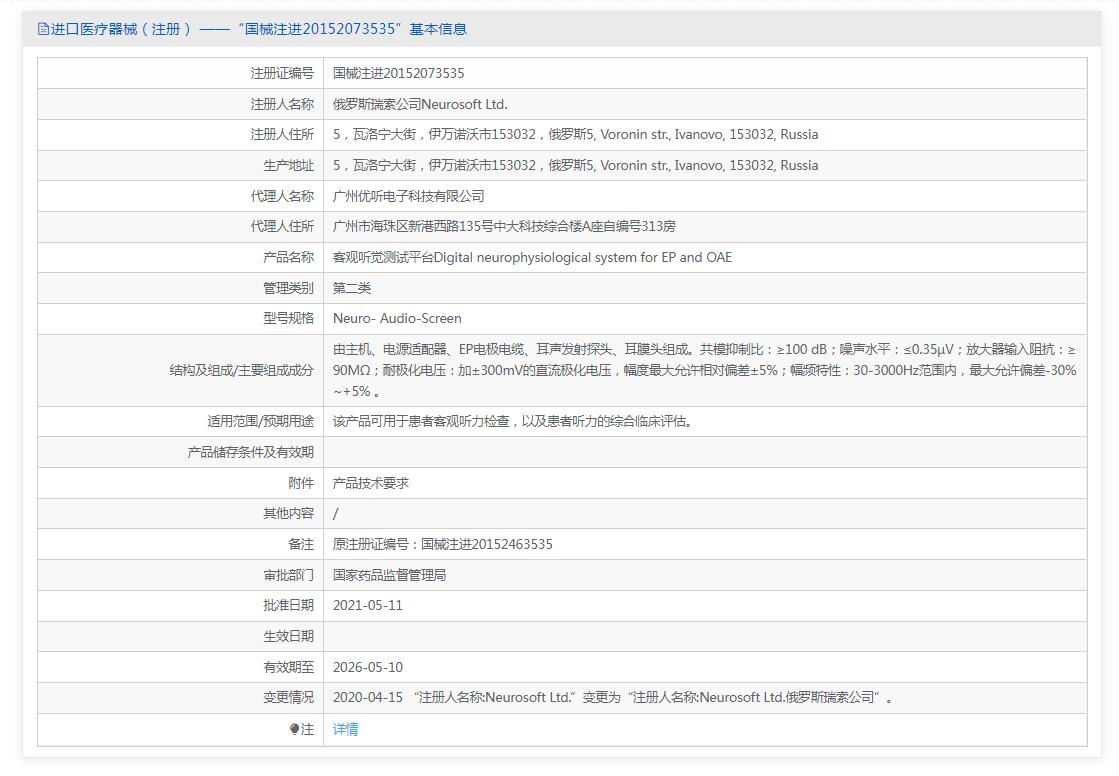Viewport: 1119px width, 776px height.
Task: Click the 代理人住所 address value
Action: (x=510, y=226)
